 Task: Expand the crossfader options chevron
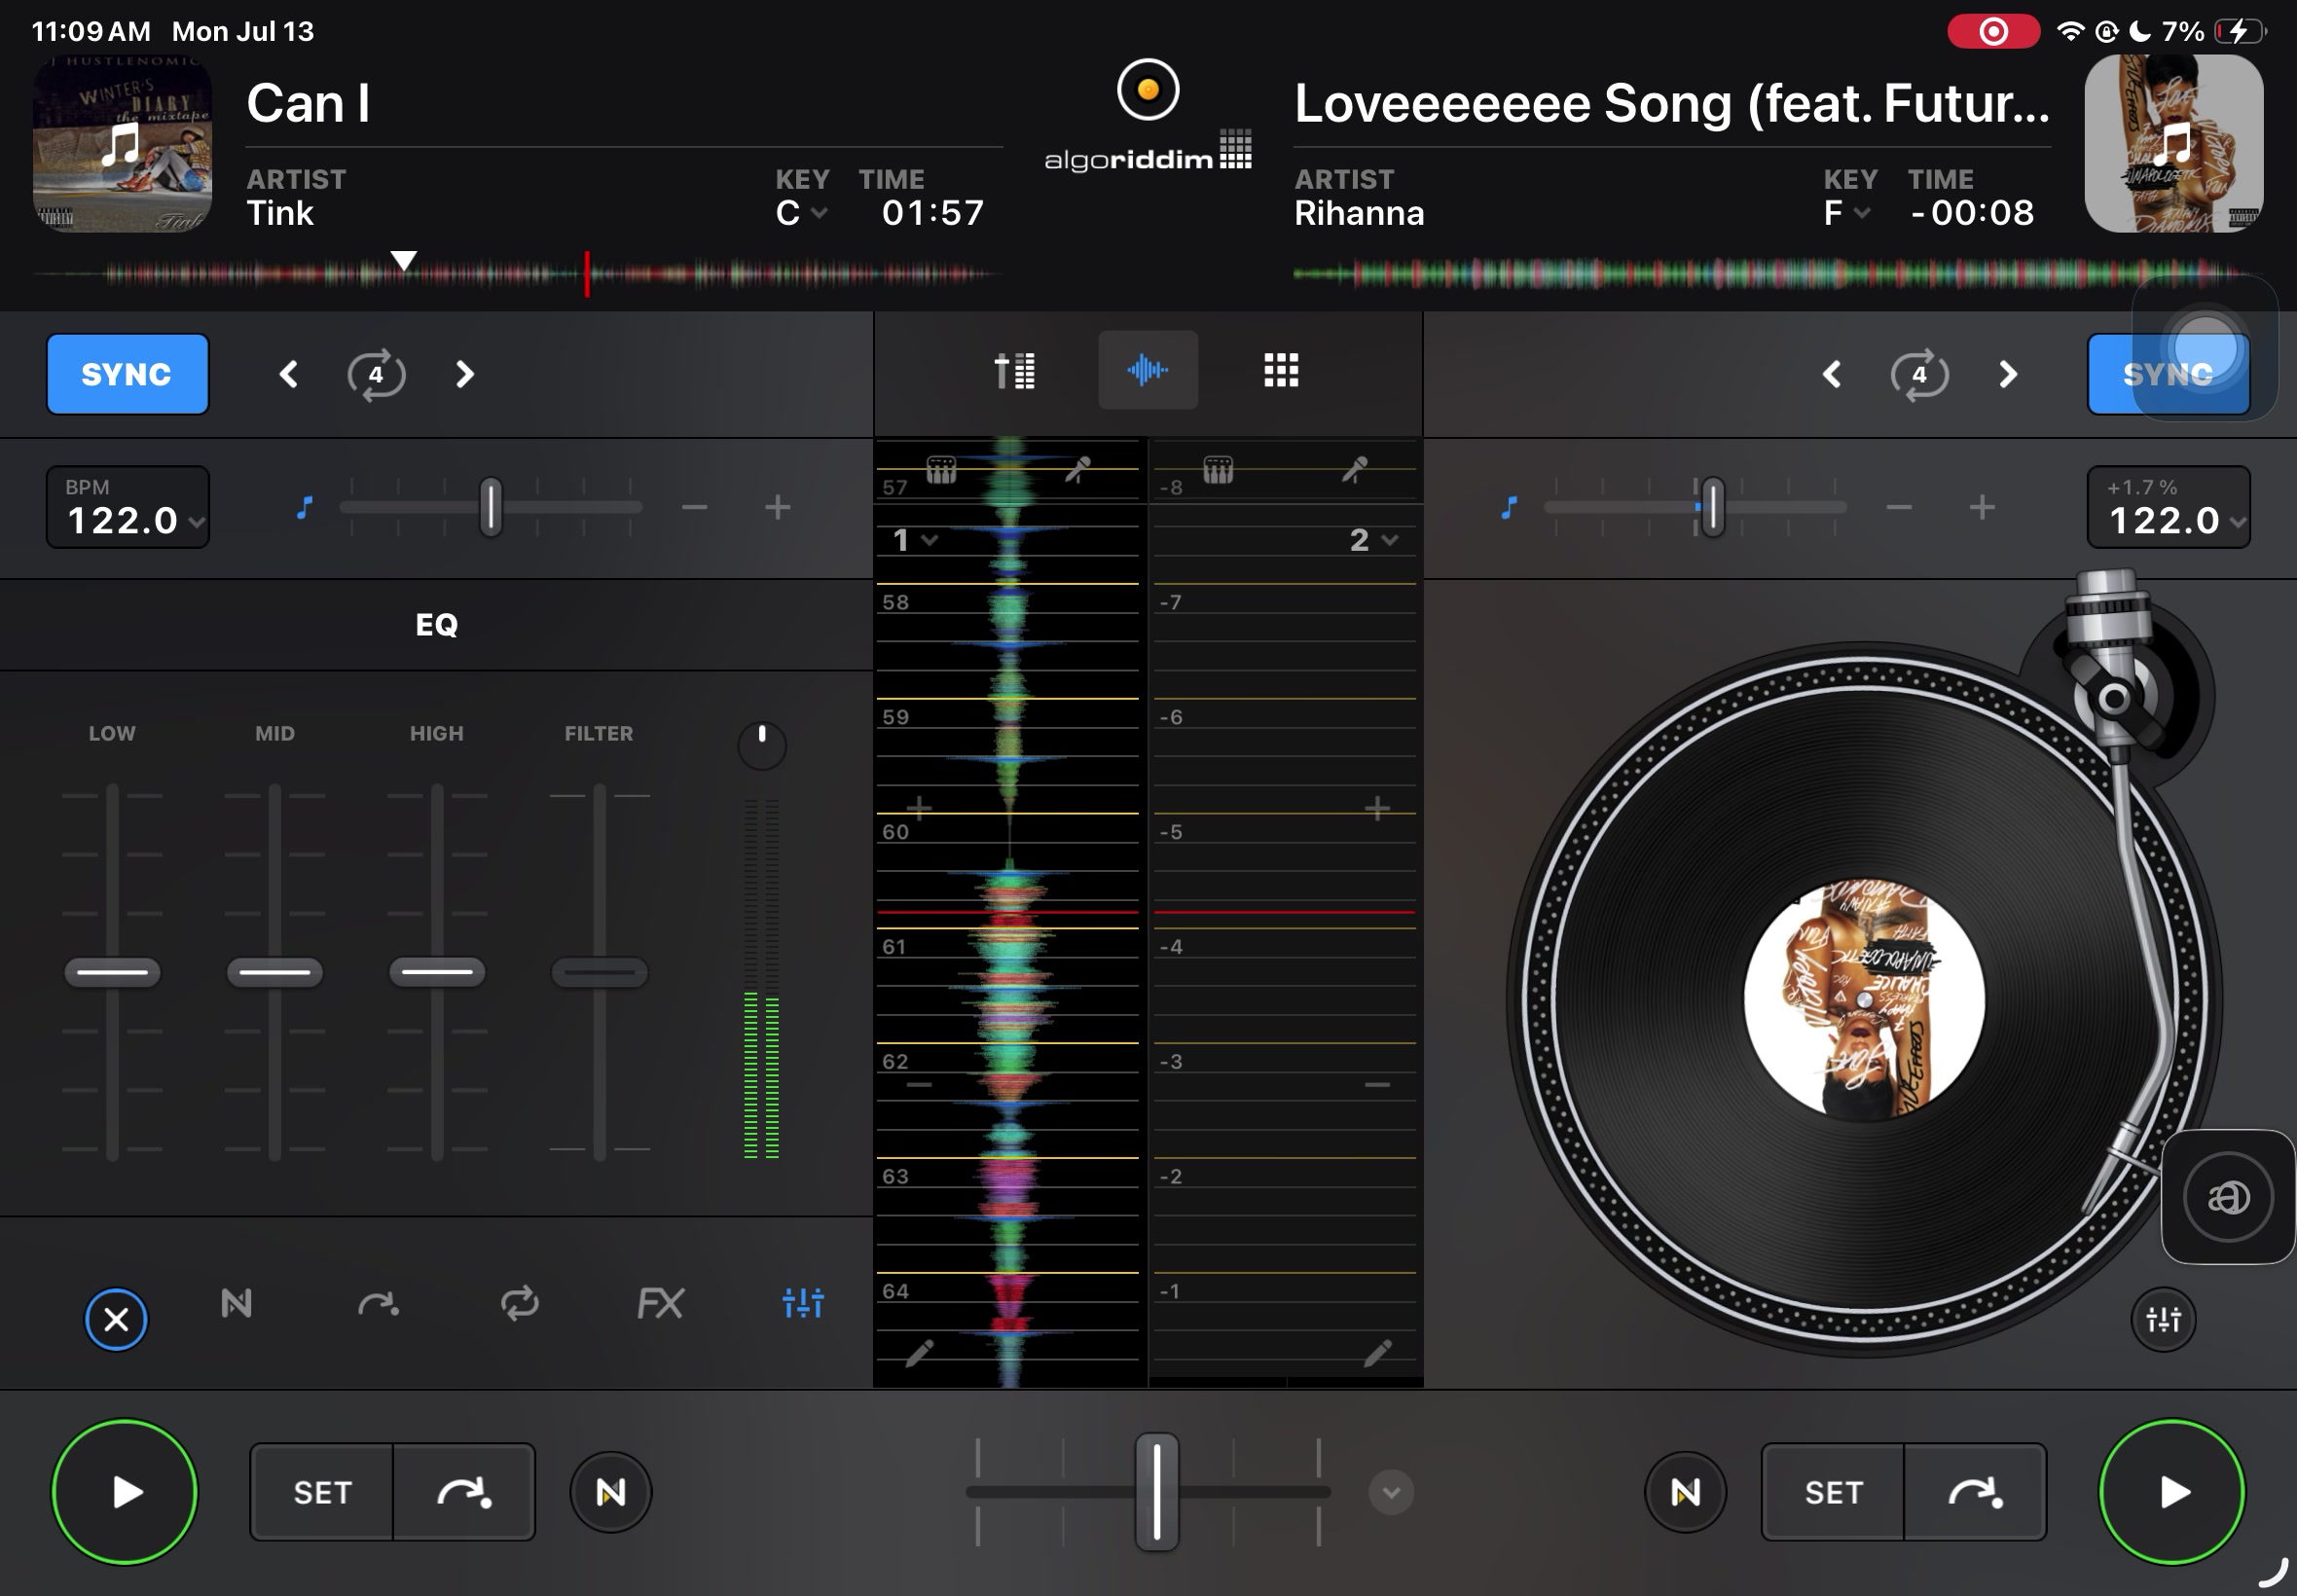point(1390,1492)
